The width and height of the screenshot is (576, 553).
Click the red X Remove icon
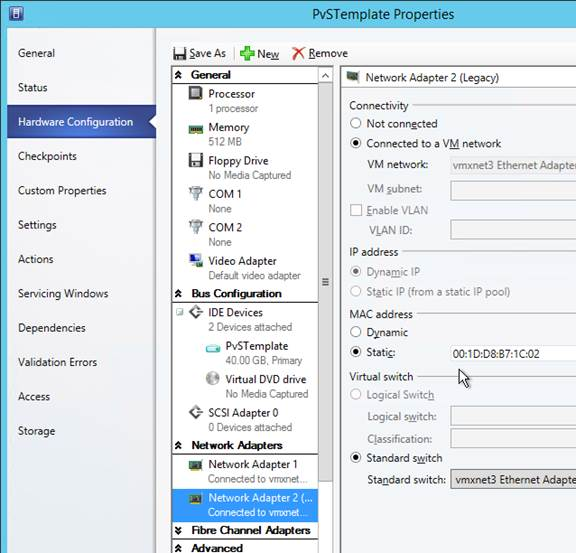click(x=298, y=54)
